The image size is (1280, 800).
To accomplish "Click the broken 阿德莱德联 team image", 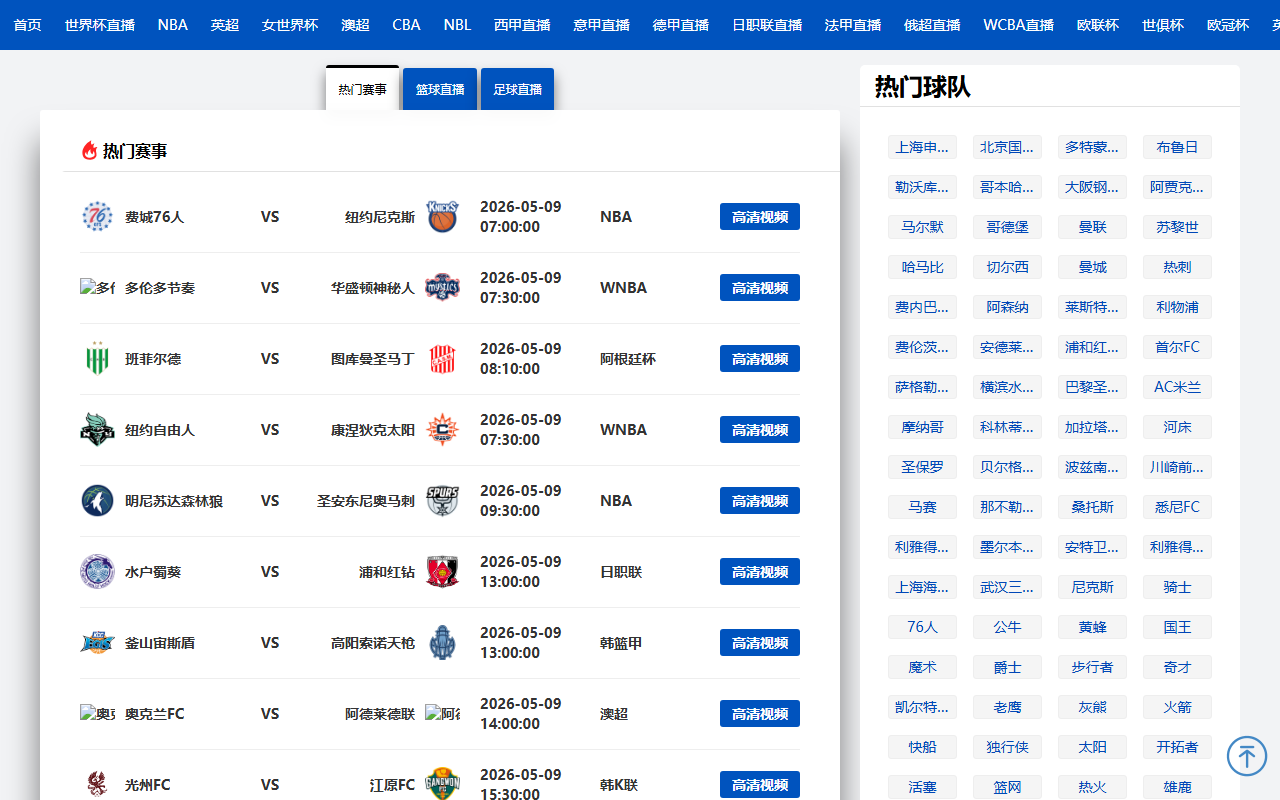I will point(442,714).
